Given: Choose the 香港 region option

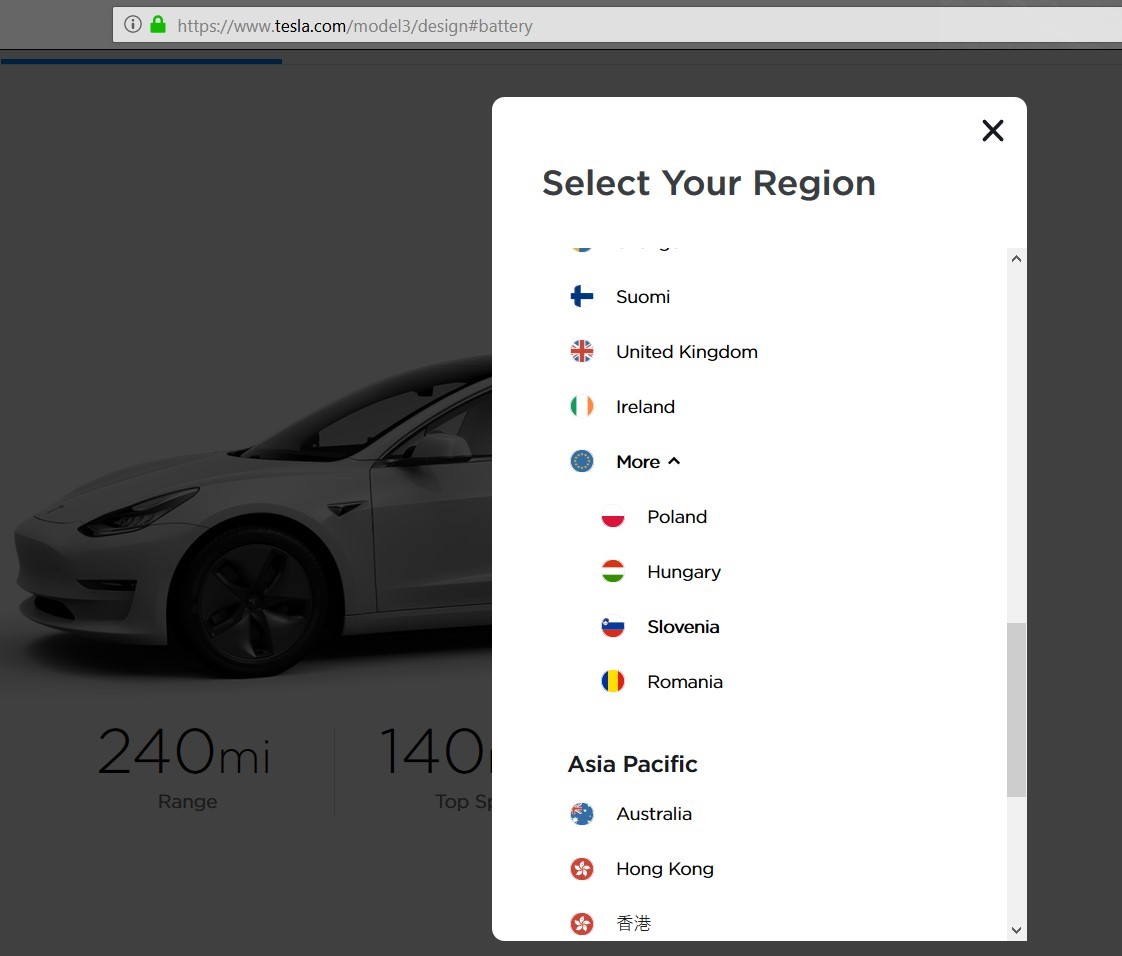Looking at the screenshot, I should [x=634, y=924].
